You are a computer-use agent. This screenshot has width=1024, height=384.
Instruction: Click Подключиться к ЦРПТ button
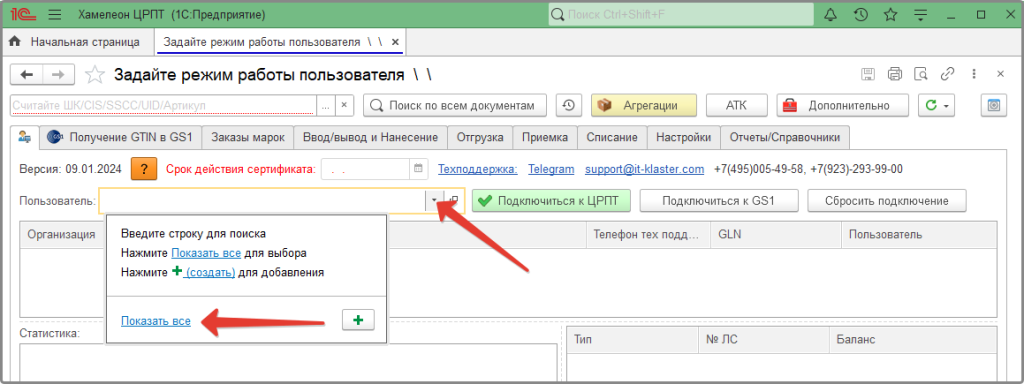point(552,200)
